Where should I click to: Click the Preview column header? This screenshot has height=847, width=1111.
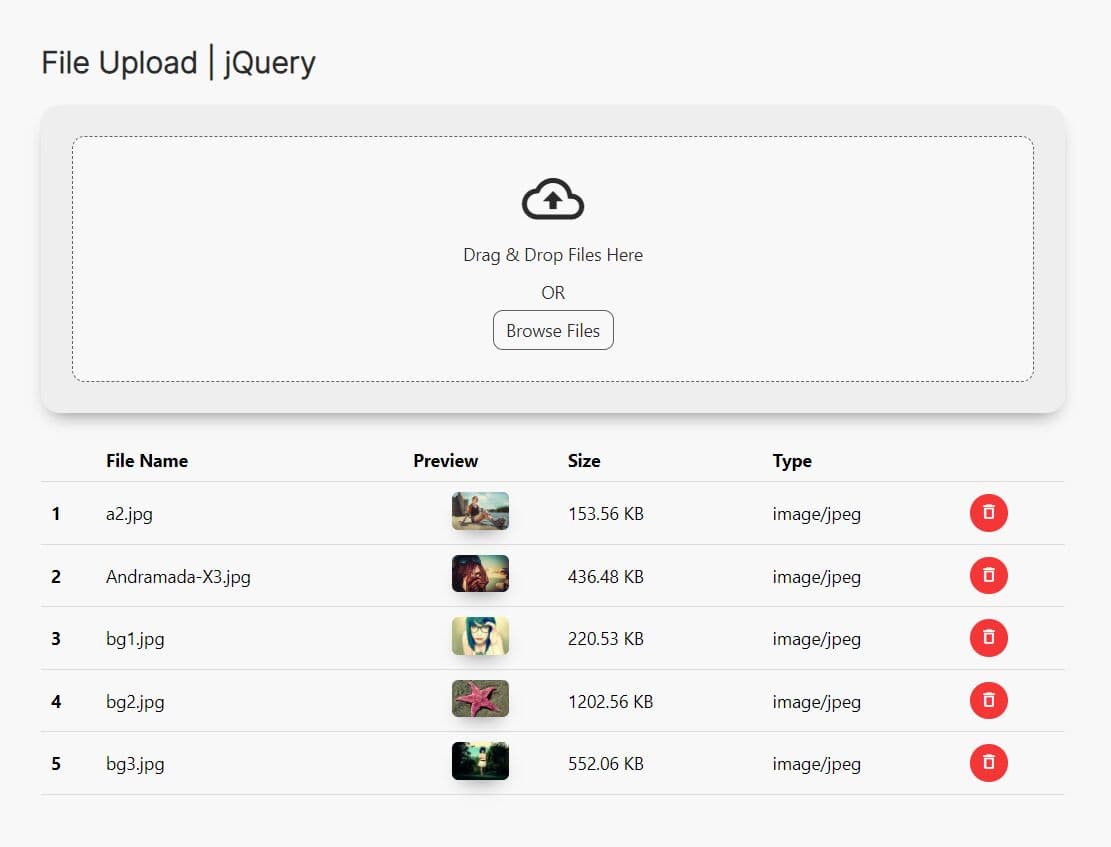pos(446,461)
